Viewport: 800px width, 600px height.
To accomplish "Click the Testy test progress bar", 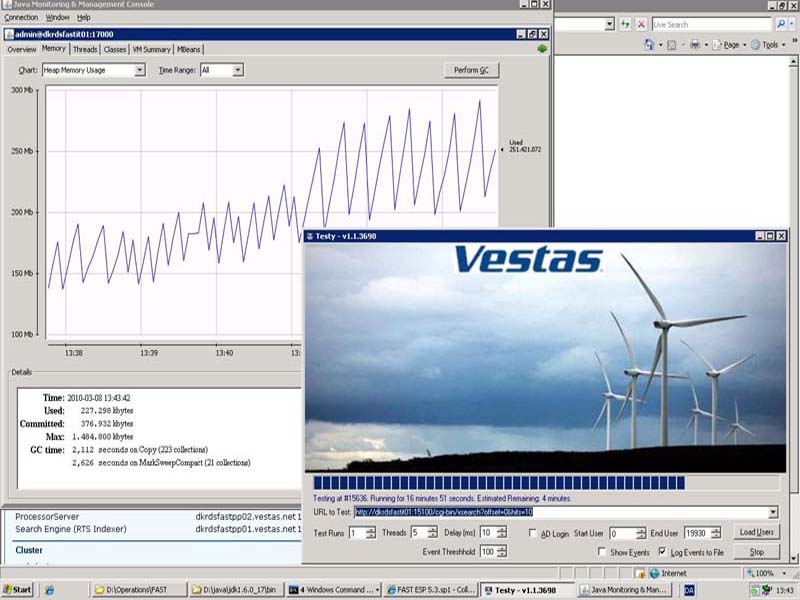I will 546,483.
